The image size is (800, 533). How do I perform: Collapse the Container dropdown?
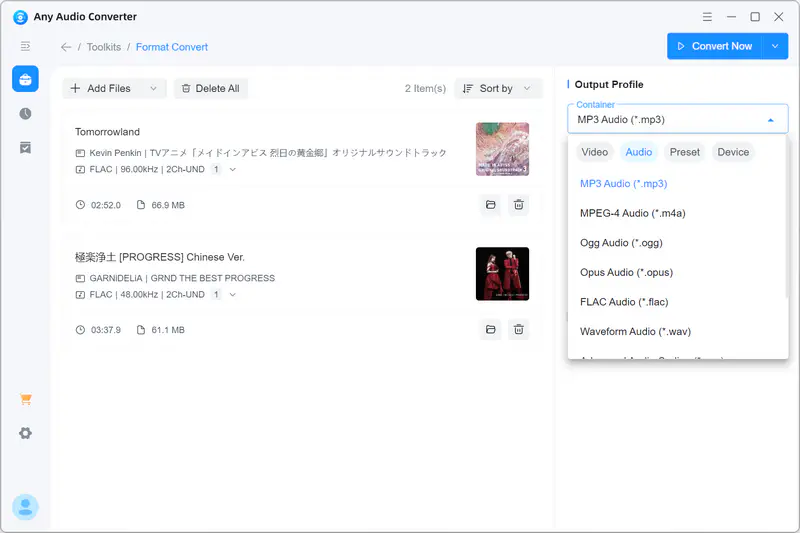click(x=770, y=120)
